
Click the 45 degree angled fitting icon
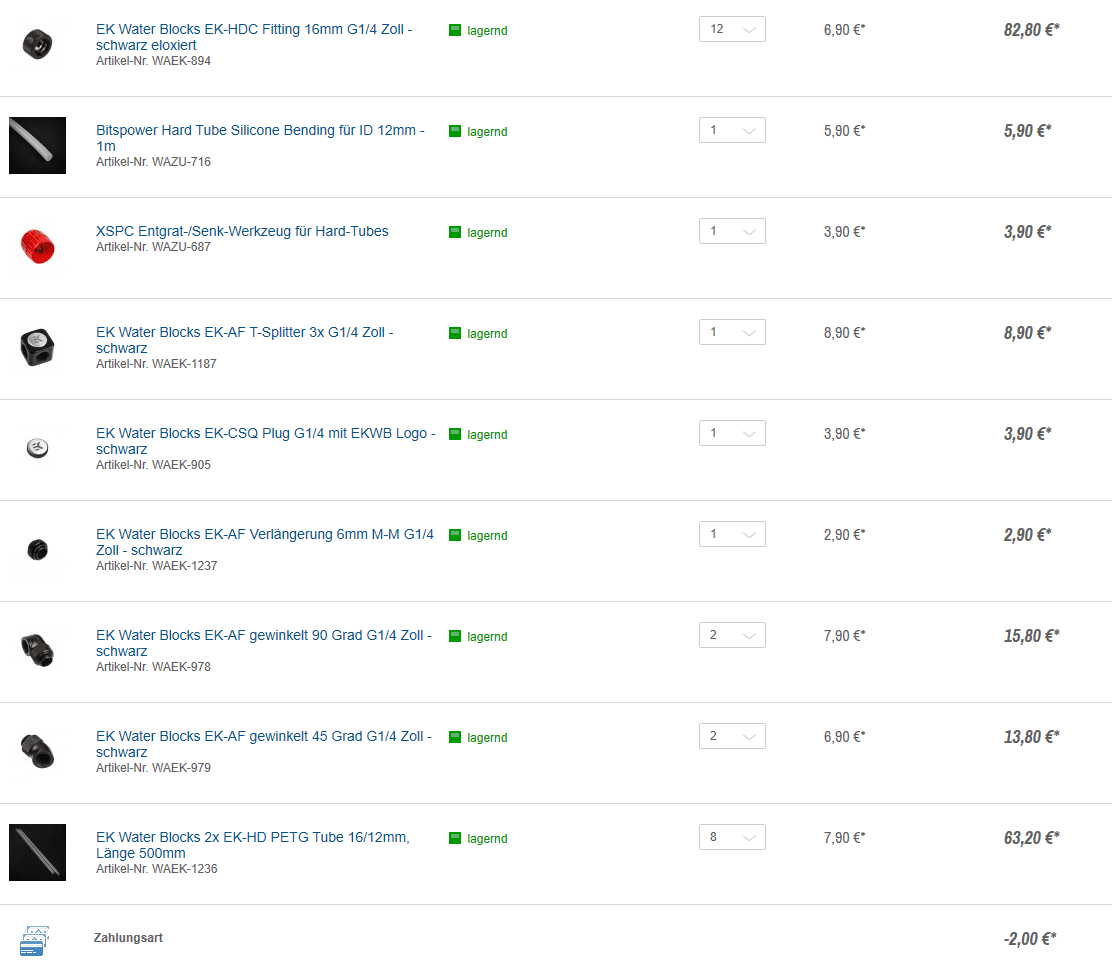click(37, 751)
